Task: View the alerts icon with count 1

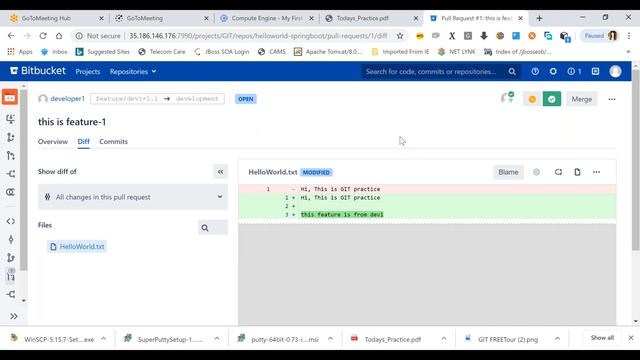Action: 574,71
